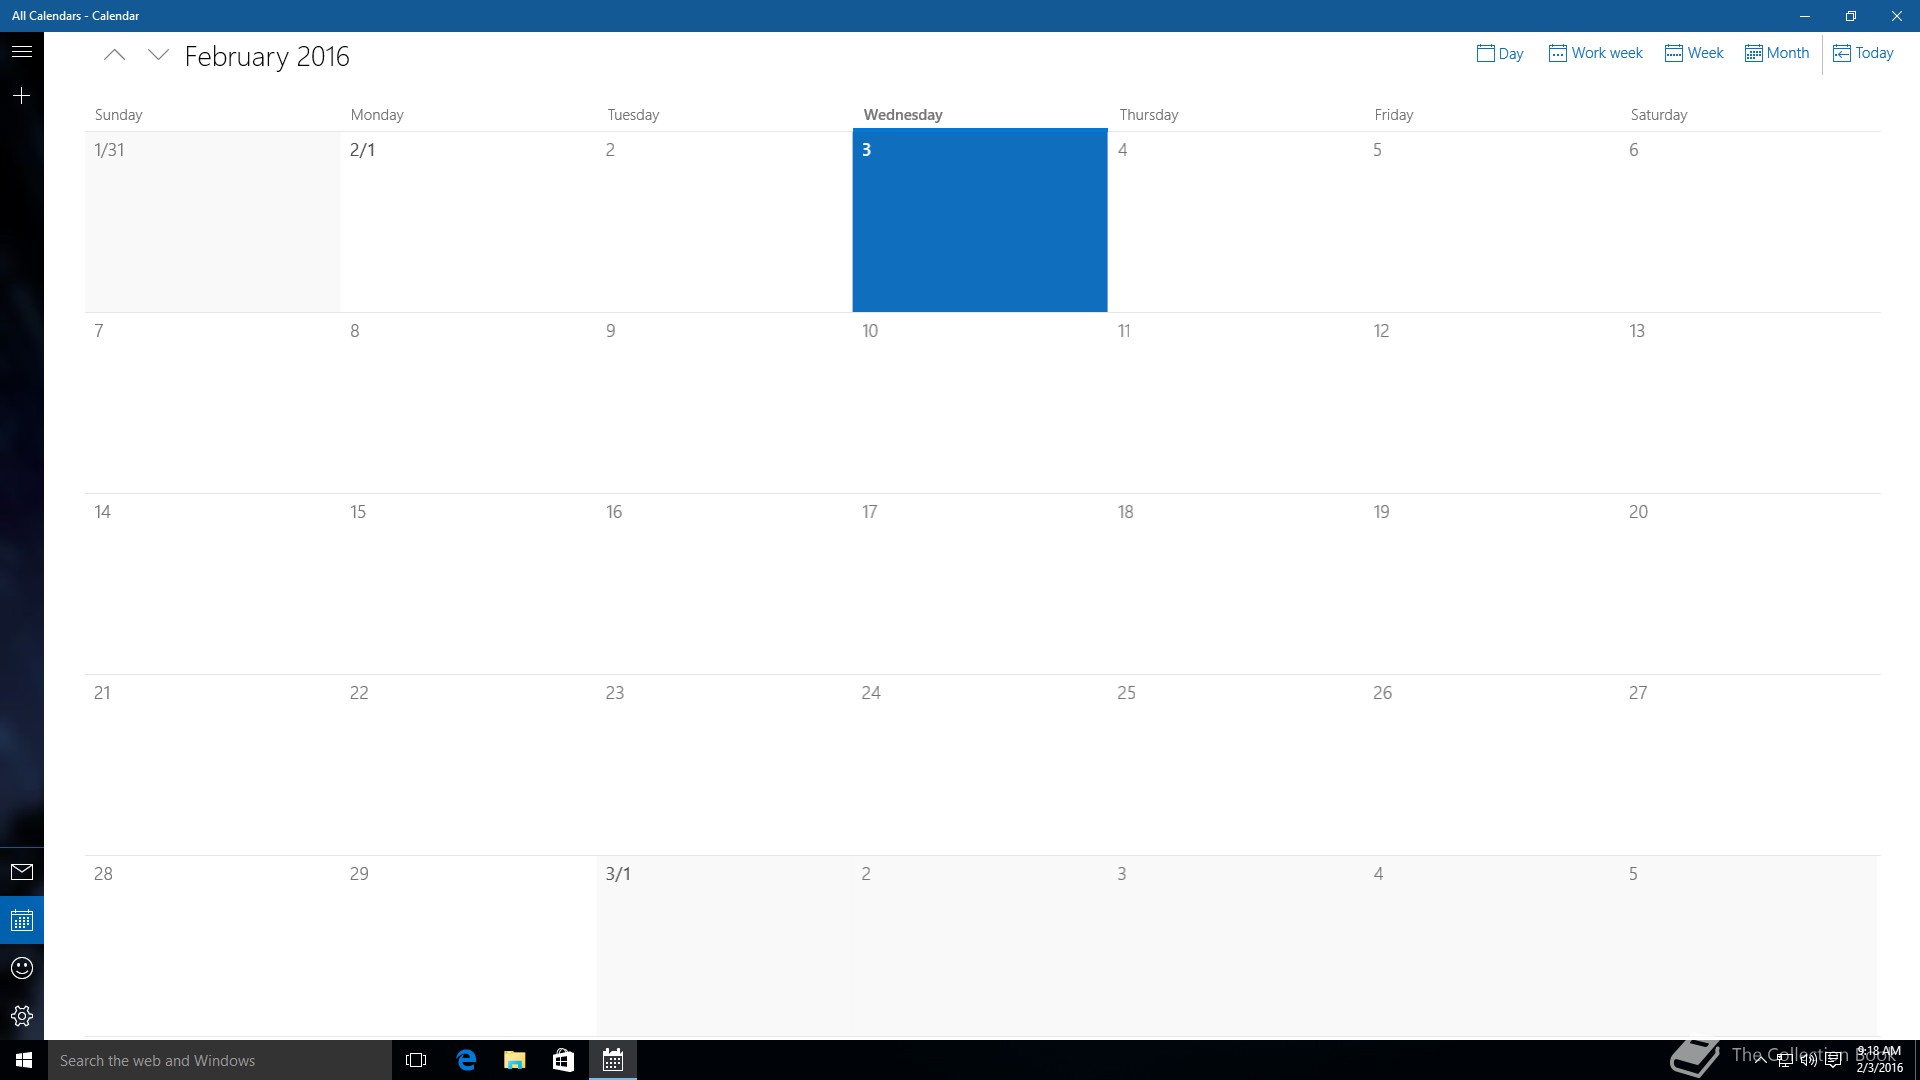This screenshot has height=1080, width=1920.
Task: Open the Store app on taskbar
Action: coord(563,1060)
